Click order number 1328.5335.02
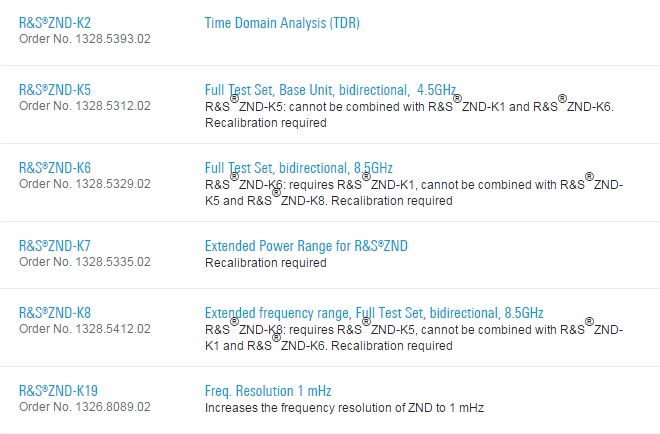 click(85, 262)
